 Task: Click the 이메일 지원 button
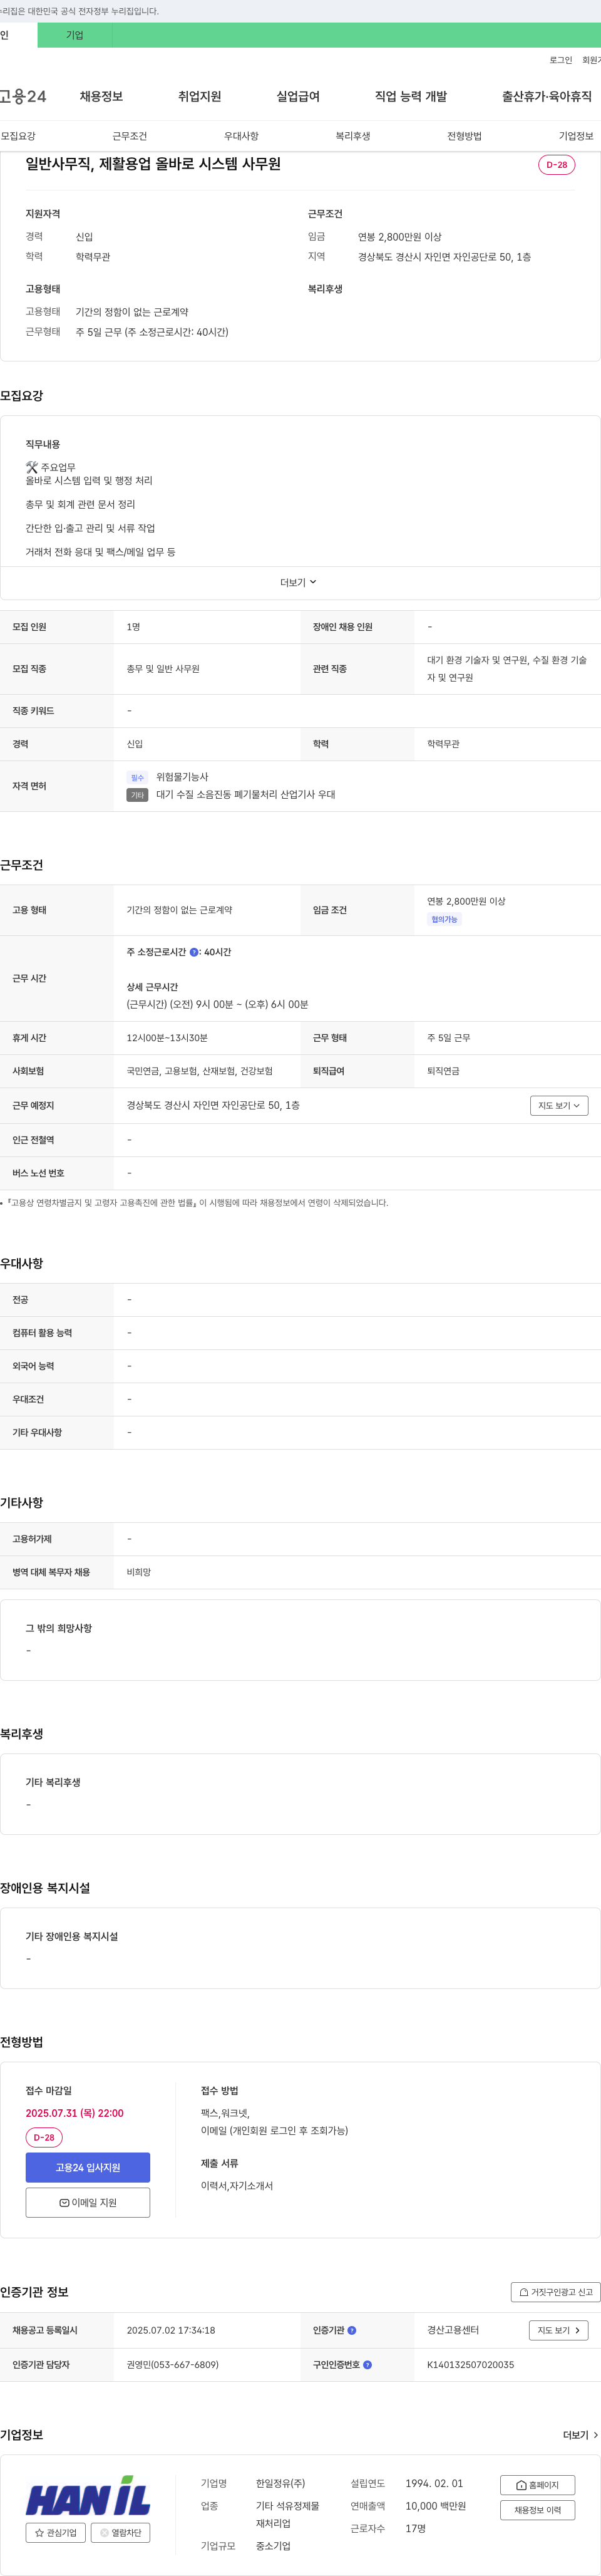tap(88, 2202)
